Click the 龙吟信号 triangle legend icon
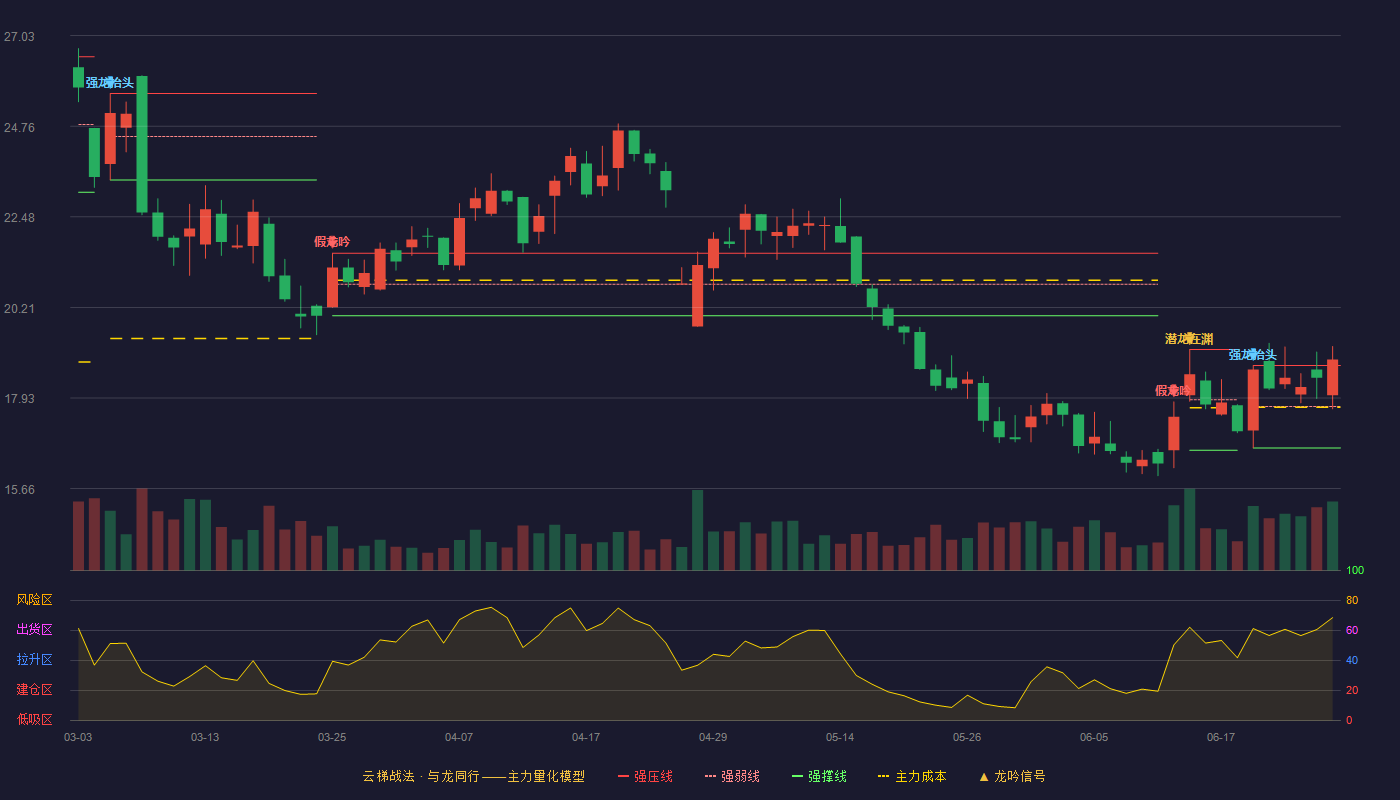 click(x=984, y=776)
